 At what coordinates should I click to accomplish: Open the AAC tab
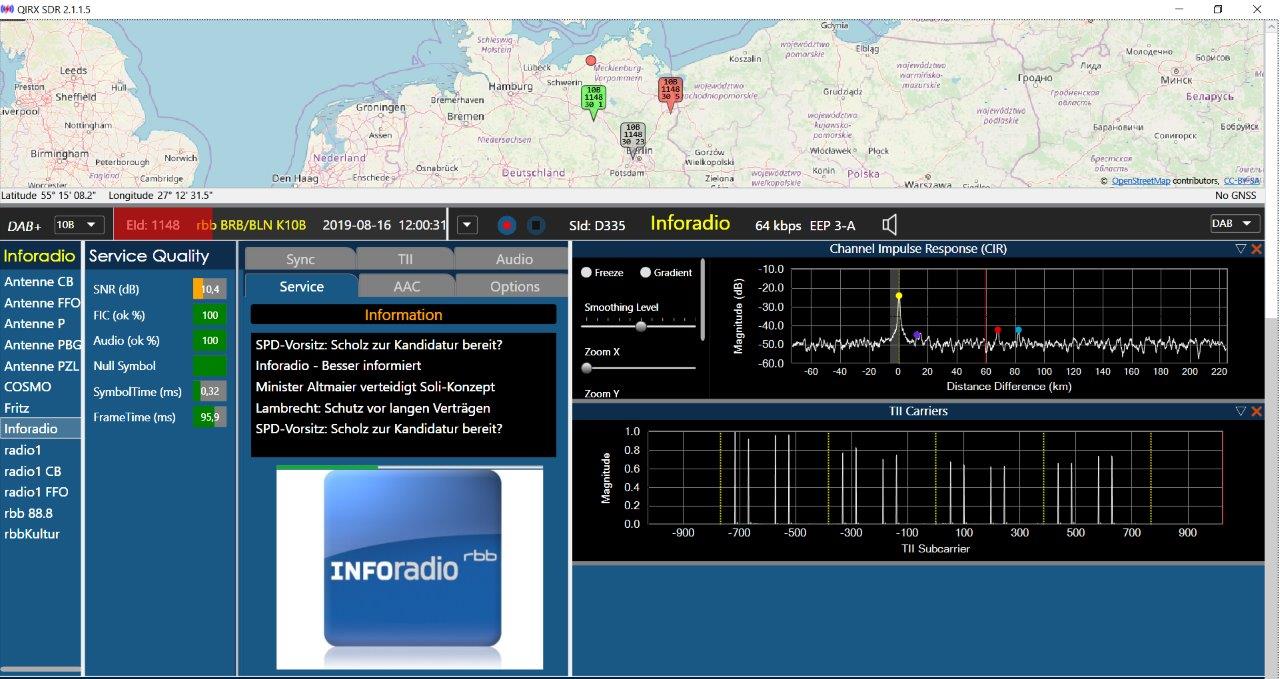pos(406,286)
